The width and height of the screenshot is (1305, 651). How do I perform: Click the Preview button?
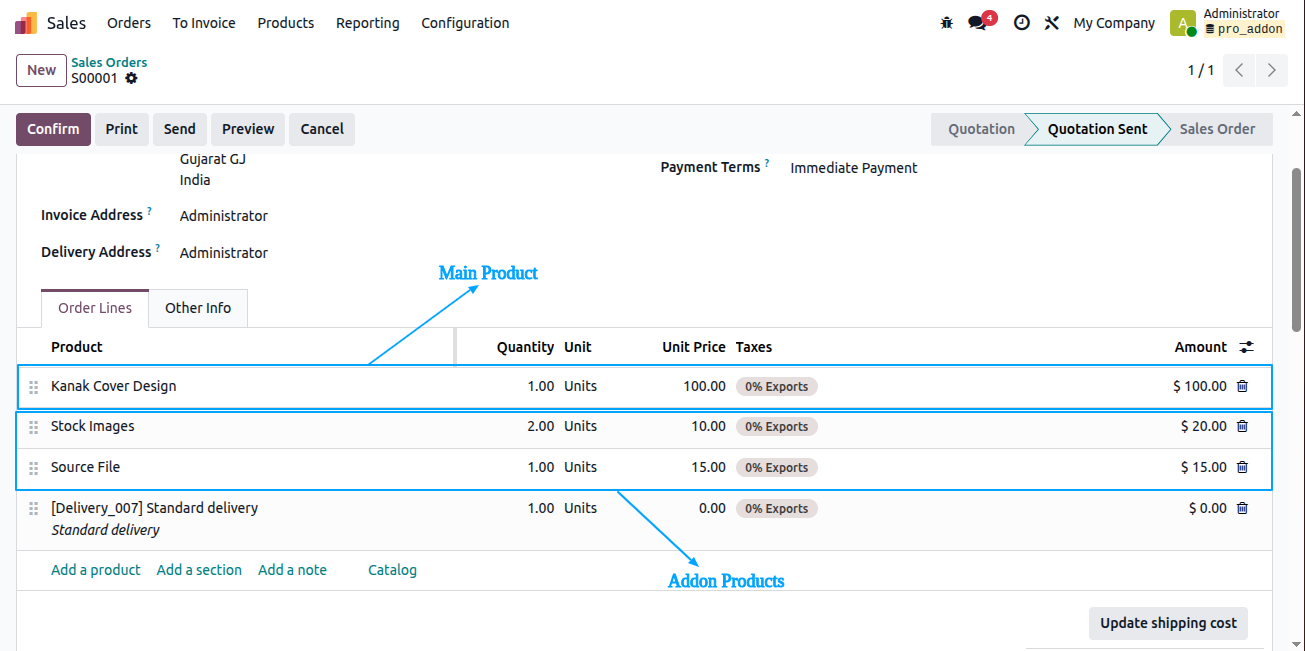(248, 129)
